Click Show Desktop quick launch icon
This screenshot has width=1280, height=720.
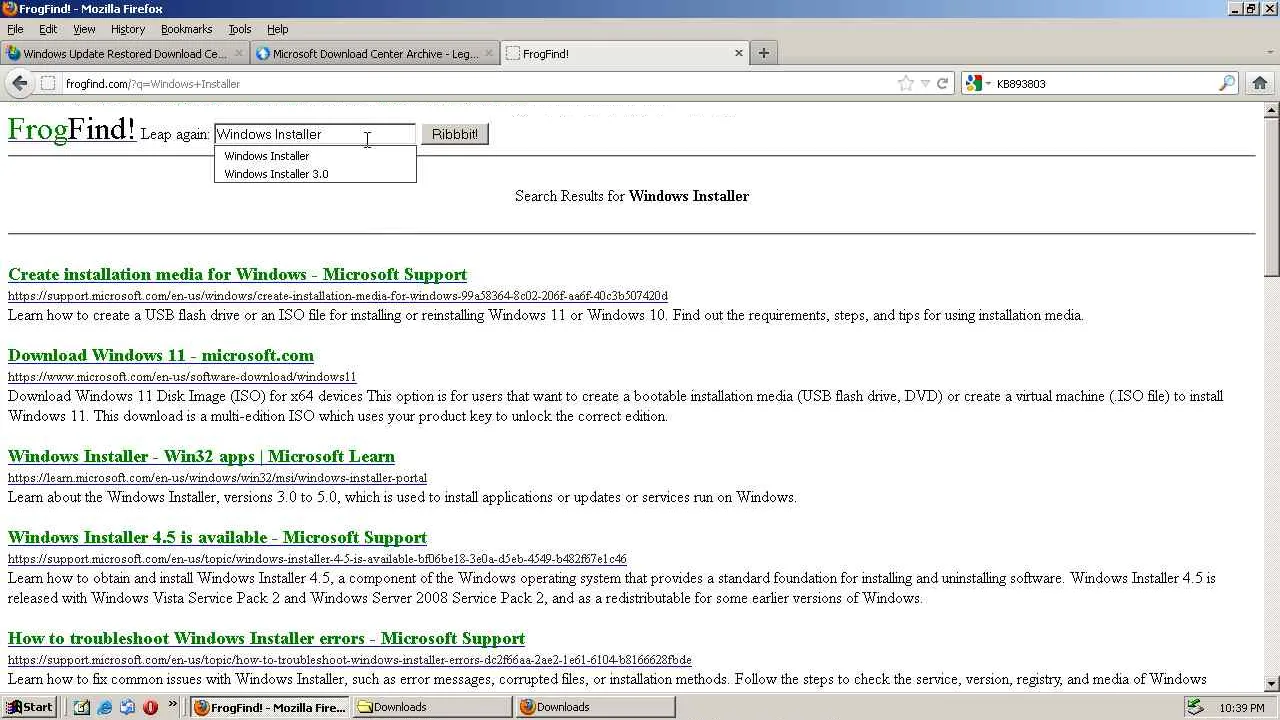[82, 707]
